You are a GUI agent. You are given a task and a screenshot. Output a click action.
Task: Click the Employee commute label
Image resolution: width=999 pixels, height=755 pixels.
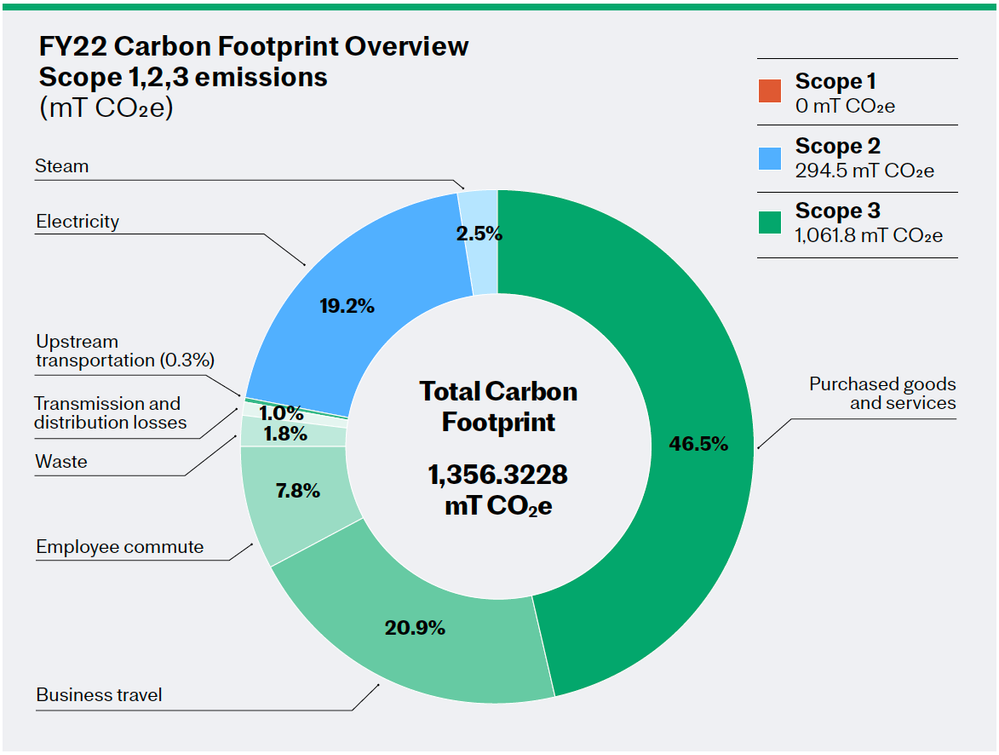(120, 547)
